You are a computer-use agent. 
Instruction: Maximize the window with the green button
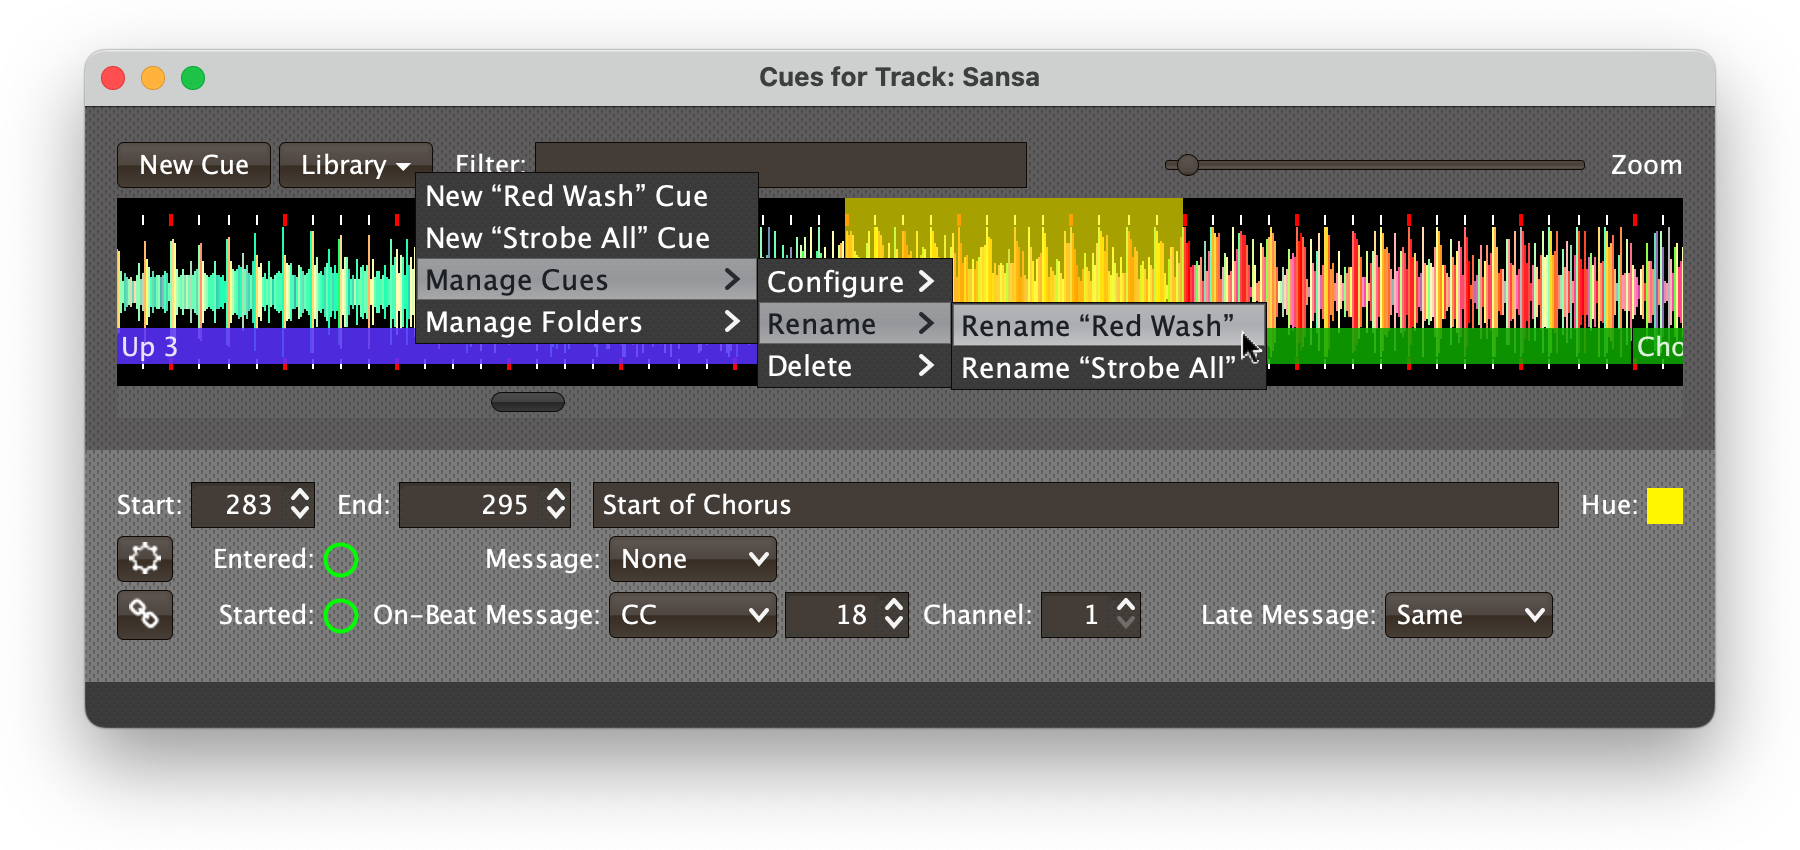pyautogui.click(x=193, y=78)
